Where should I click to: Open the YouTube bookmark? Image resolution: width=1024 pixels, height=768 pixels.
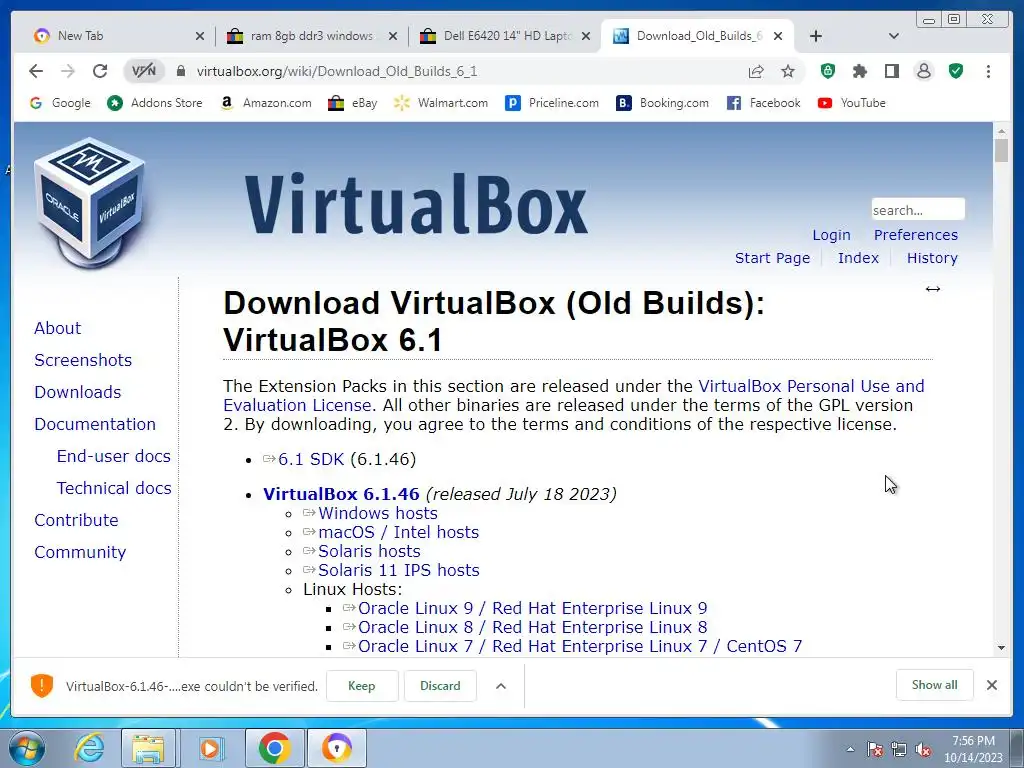pyautogui.click(x=852, y=103)
